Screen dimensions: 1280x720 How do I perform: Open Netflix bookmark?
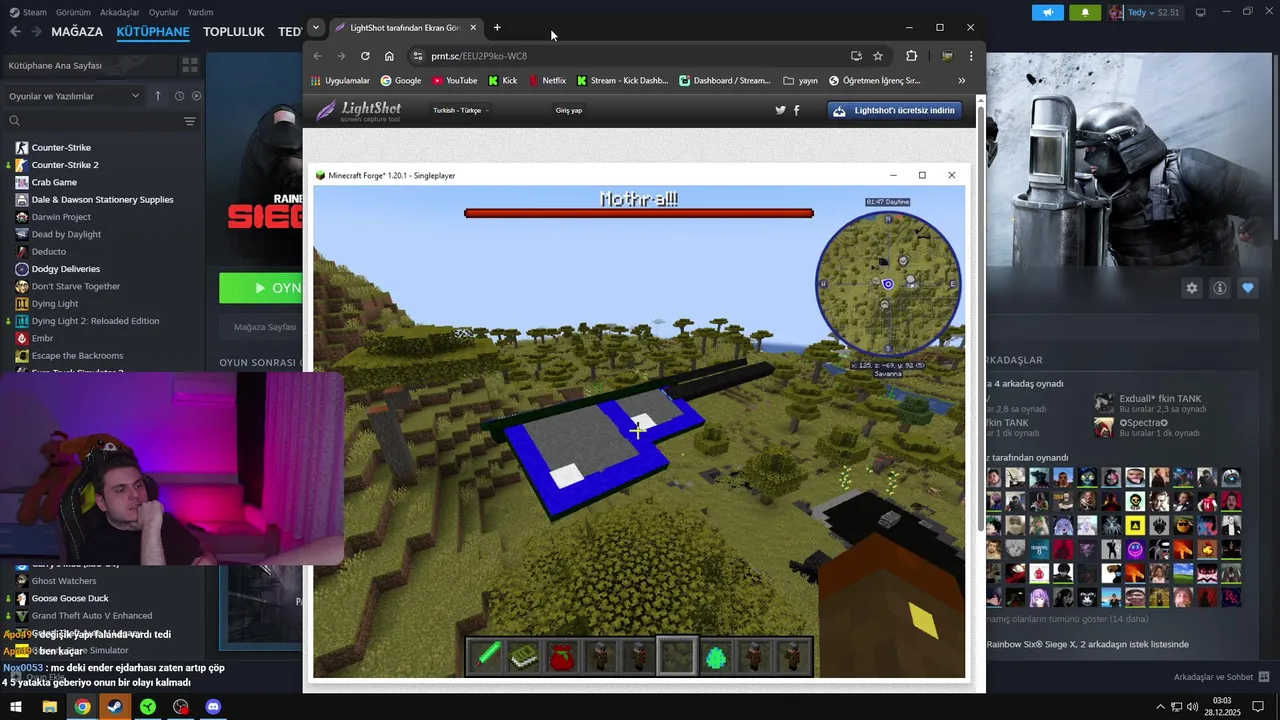[547, 80]
